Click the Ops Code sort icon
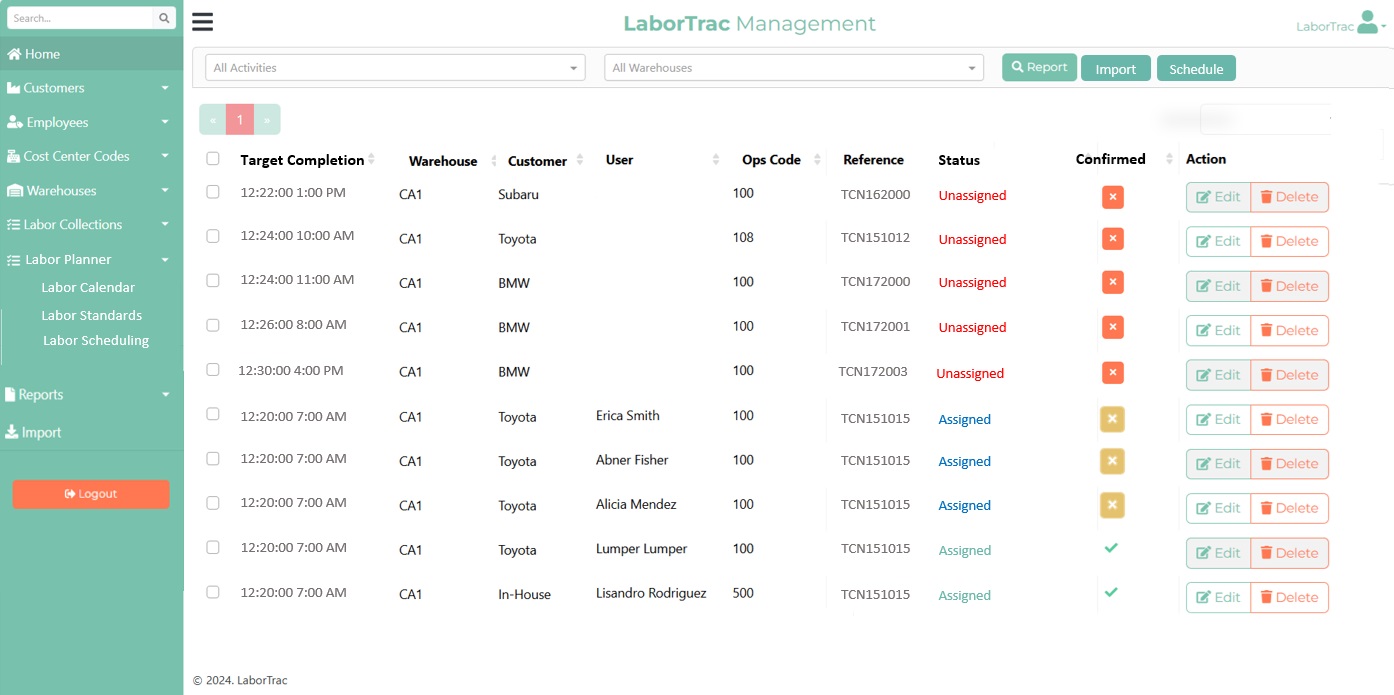This screenshot has height=695, width=1394. [x=817, y=160]
